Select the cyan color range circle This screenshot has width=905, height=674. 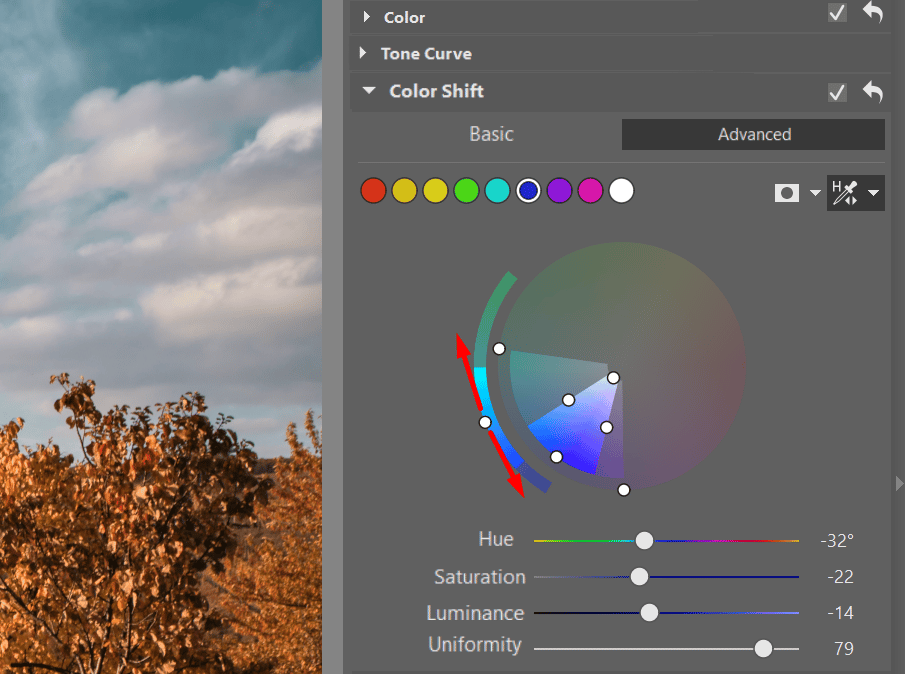(x=497, y=190)
